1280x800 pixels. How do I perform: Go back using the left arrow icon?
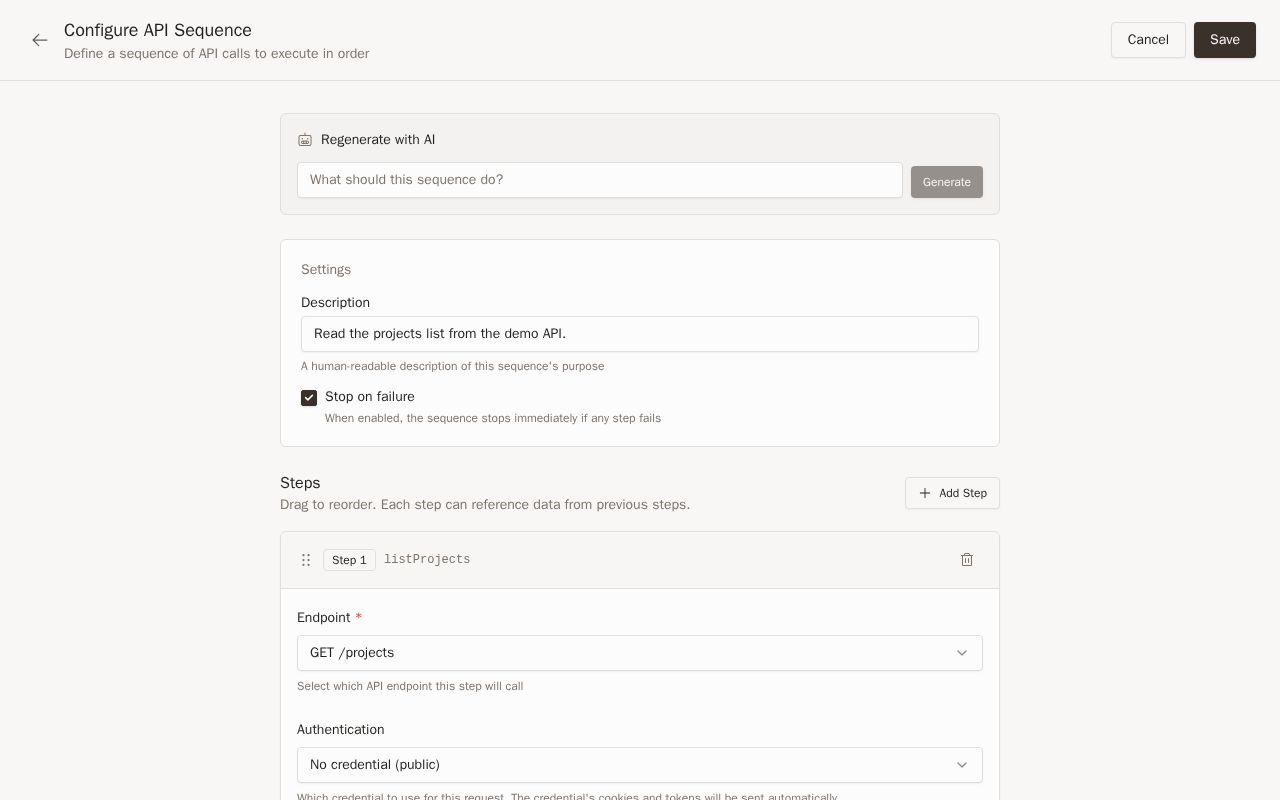[x=40, y=40]
